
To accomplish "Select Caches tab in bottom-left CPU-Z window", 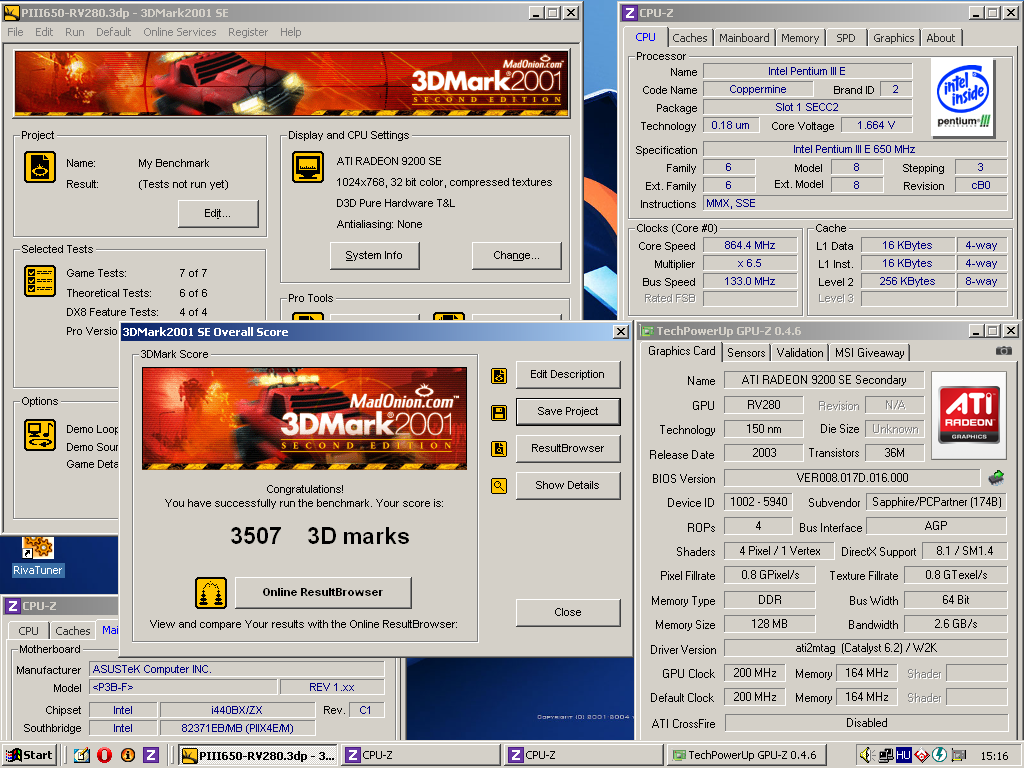I will tap(72, 631).
